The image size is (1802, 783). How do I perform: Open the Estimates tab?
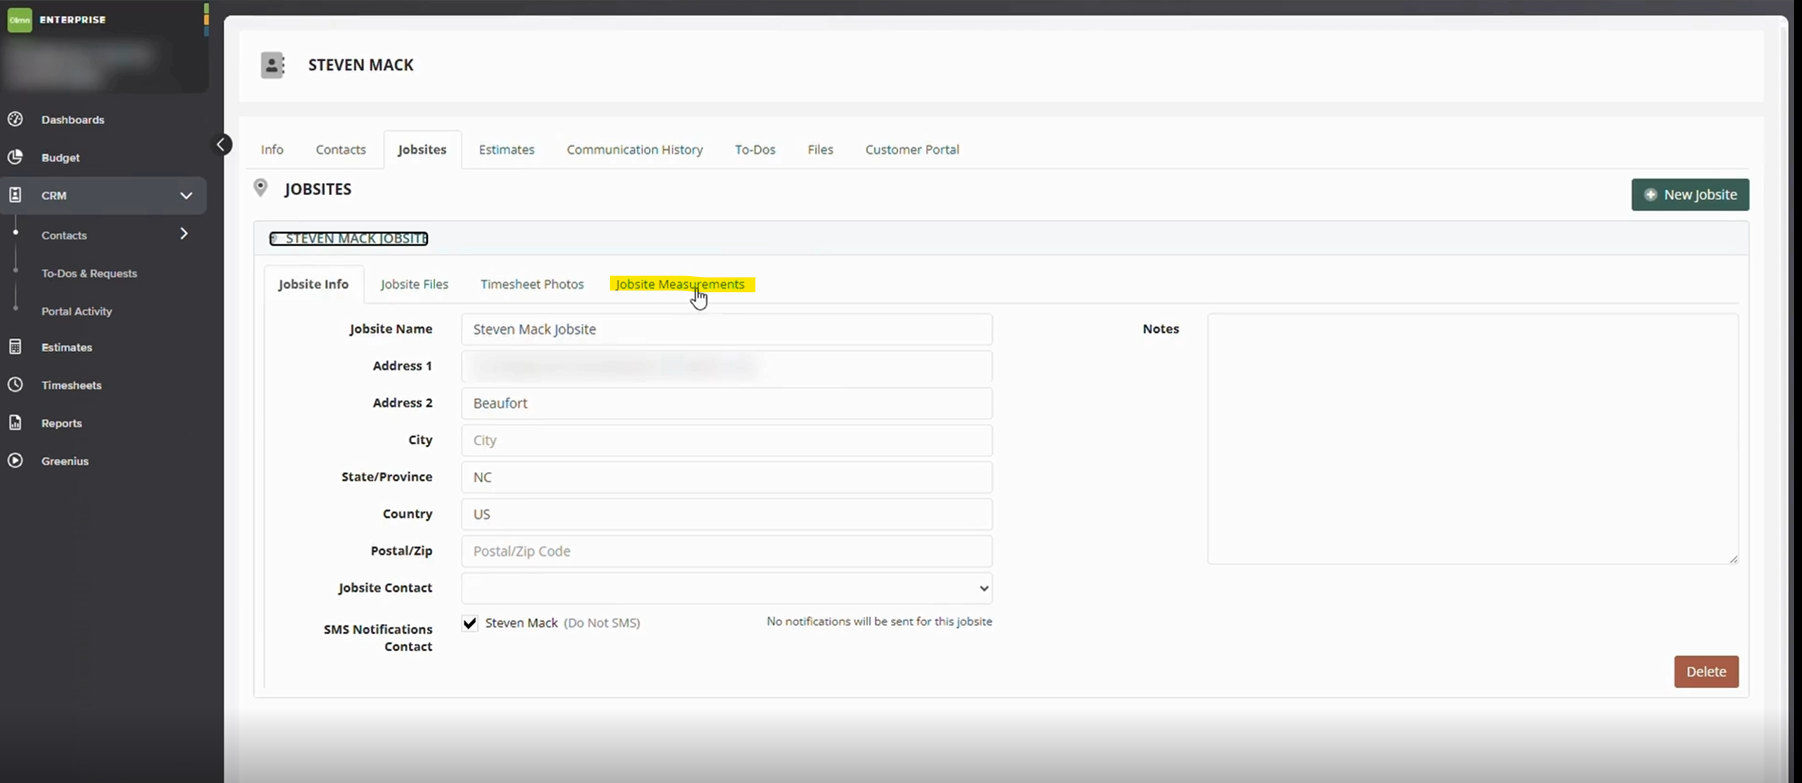pos(507,149)
